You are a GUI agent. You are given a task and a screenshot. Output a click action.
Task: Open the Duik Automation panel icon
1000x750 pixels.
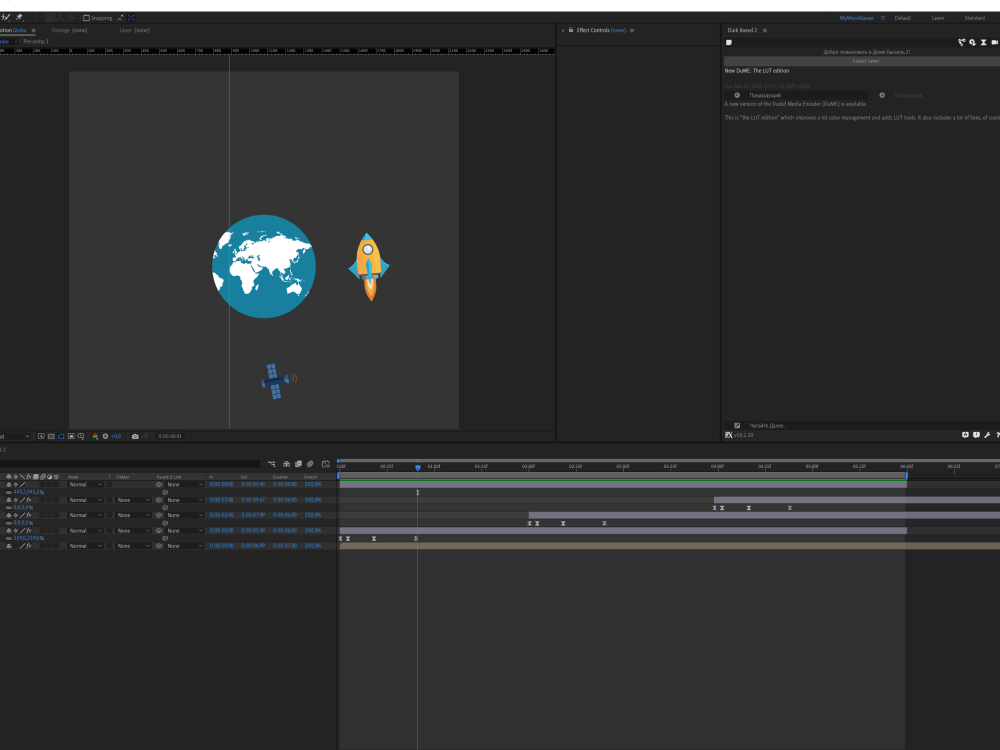click(973, 42)
